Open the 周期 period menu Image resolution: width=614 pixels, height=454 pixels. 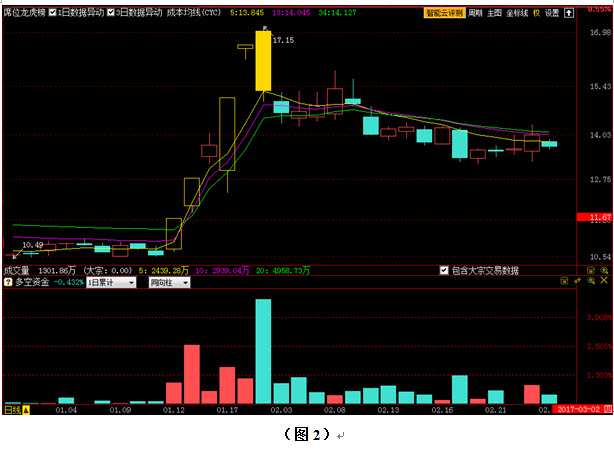click(476, 14)
